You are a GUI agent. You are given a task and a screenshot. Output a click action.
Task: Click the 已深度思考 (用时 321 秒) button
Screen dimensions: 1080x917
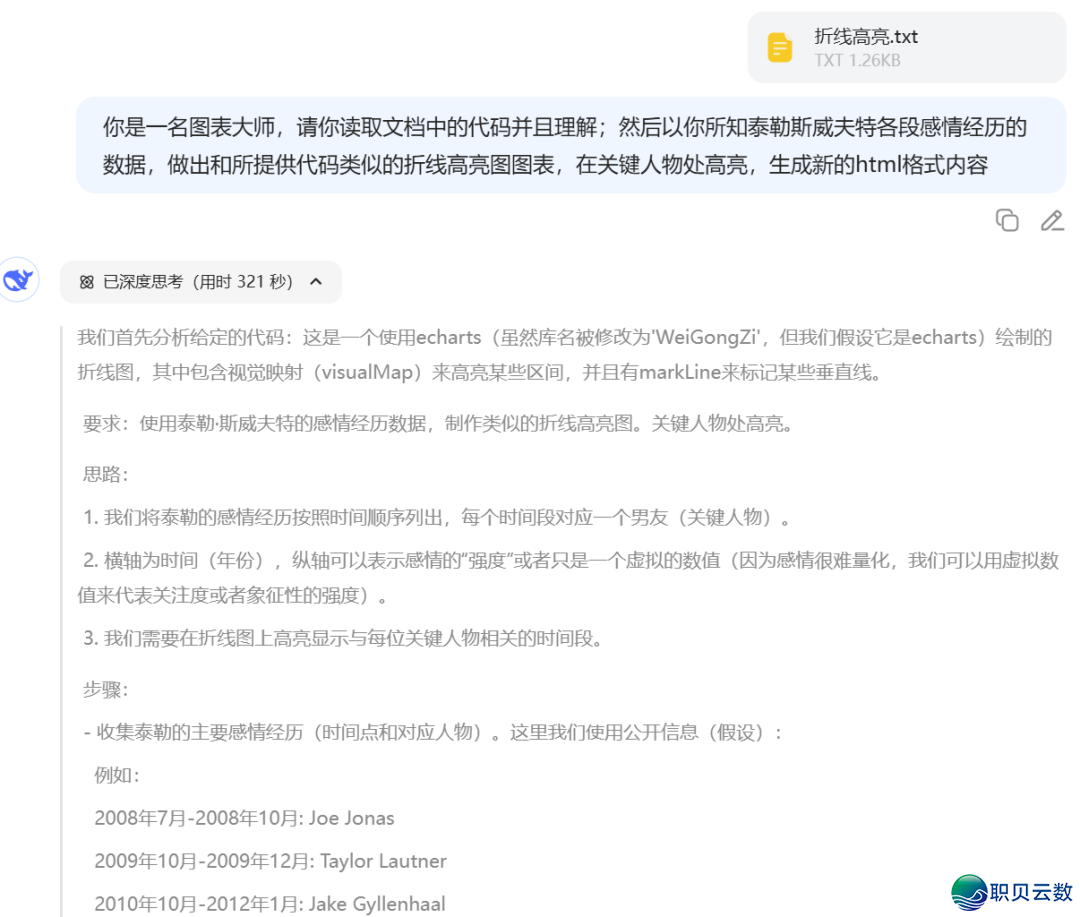pyautogui.click(x=200, y=282)
